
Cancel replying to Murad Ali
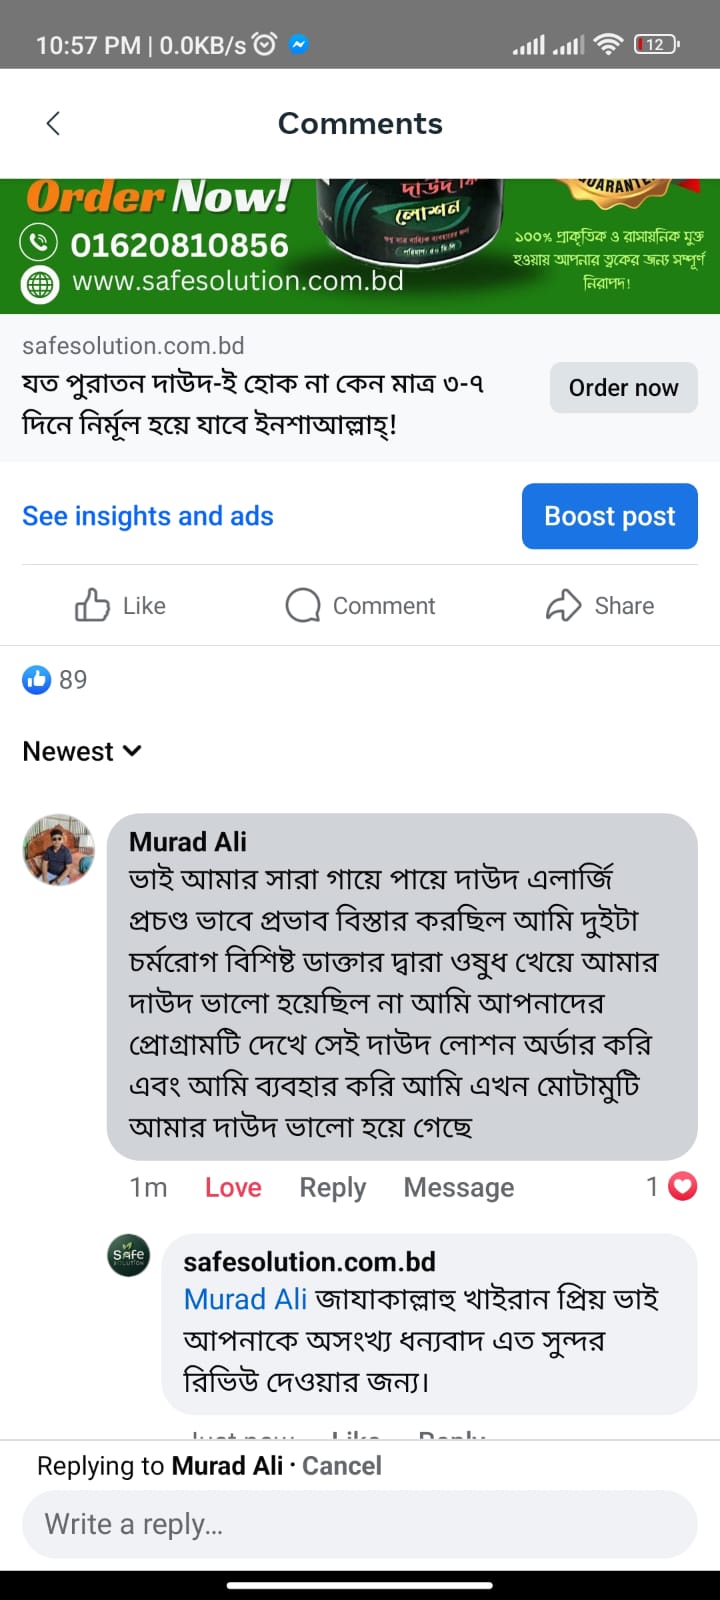tap(342, 1466)
